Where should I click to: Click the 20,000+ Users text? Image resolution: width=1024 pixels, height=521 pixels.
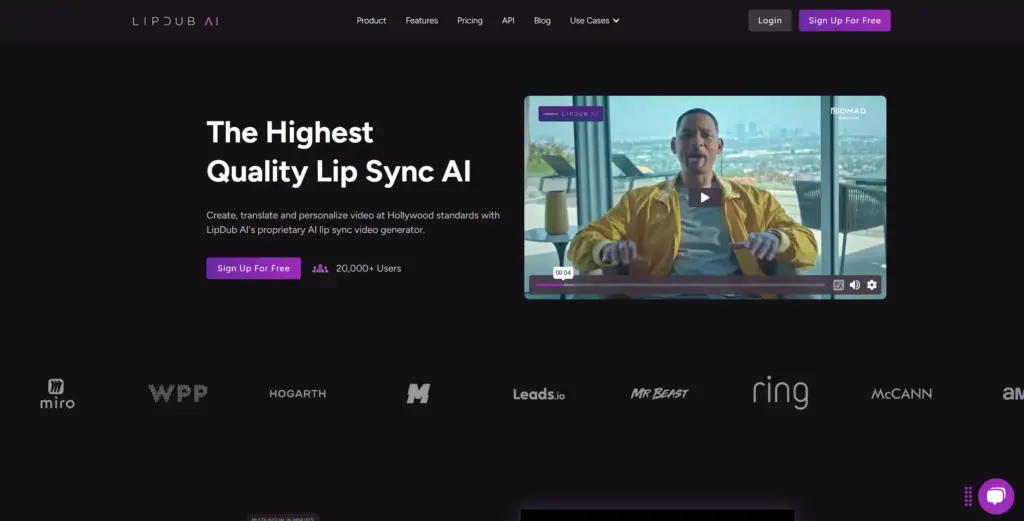[368, 268]
